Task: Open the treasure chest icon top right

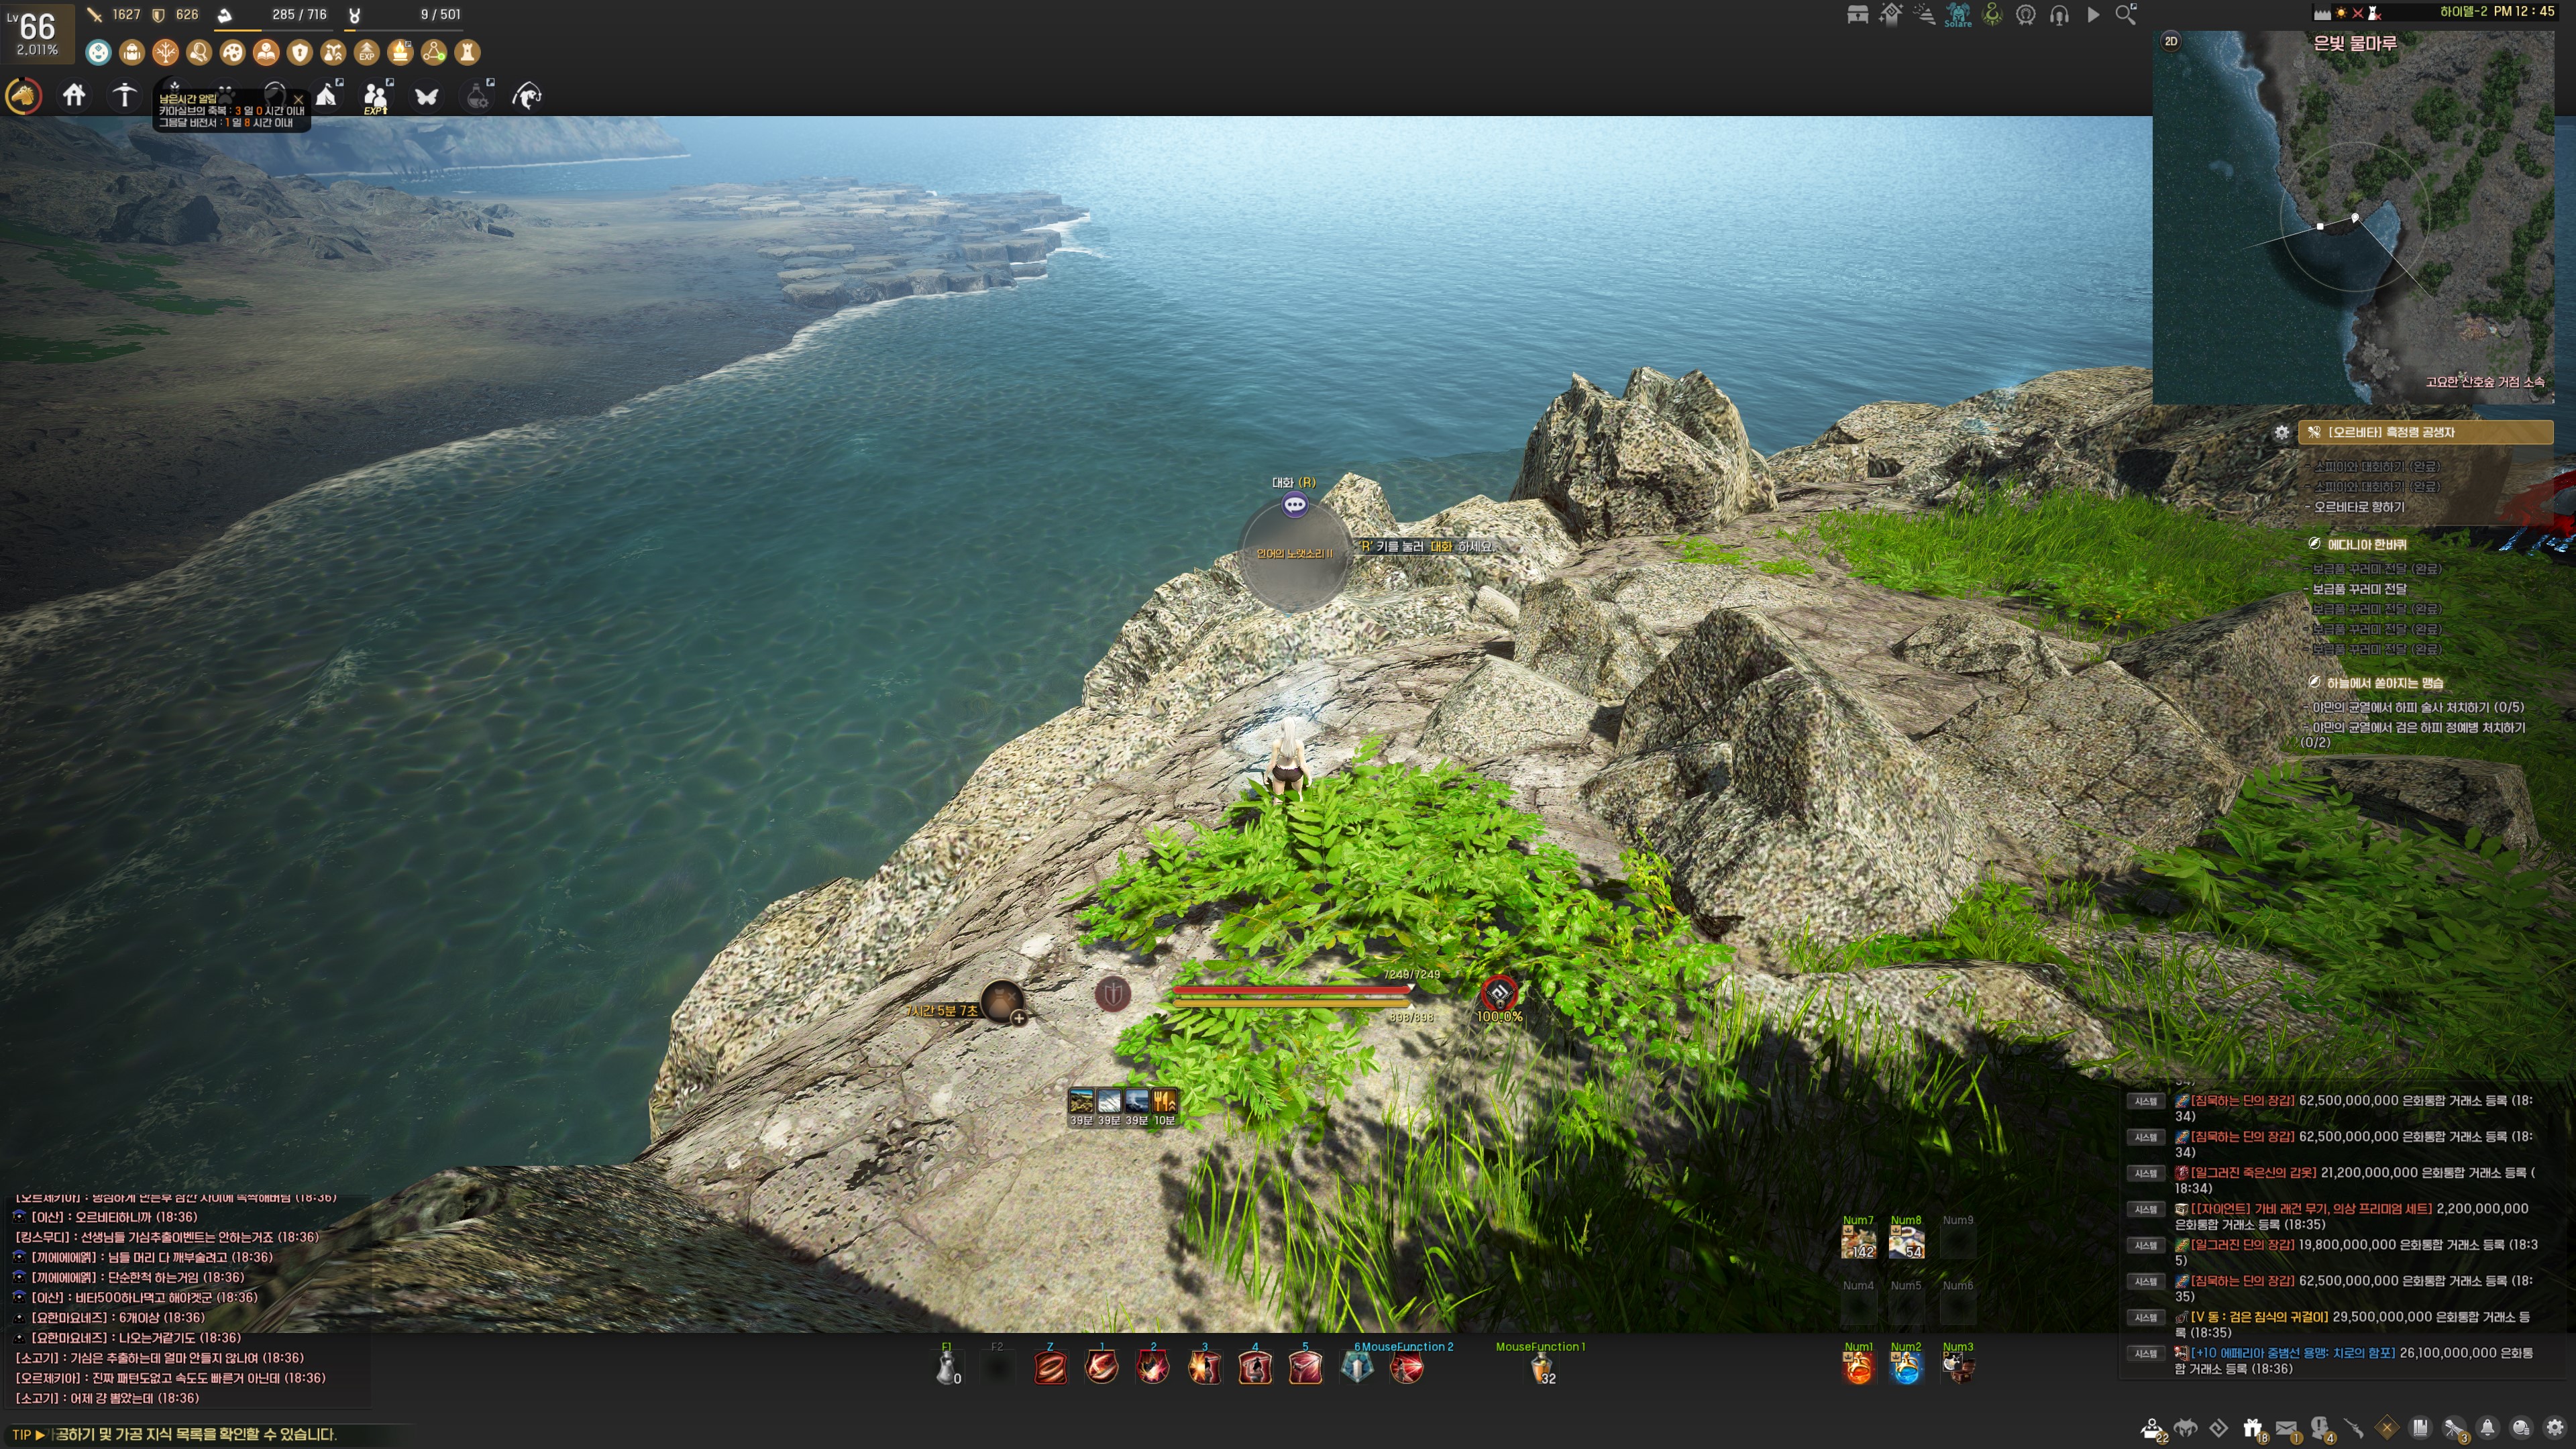Action: click(x=1857, y=14)
